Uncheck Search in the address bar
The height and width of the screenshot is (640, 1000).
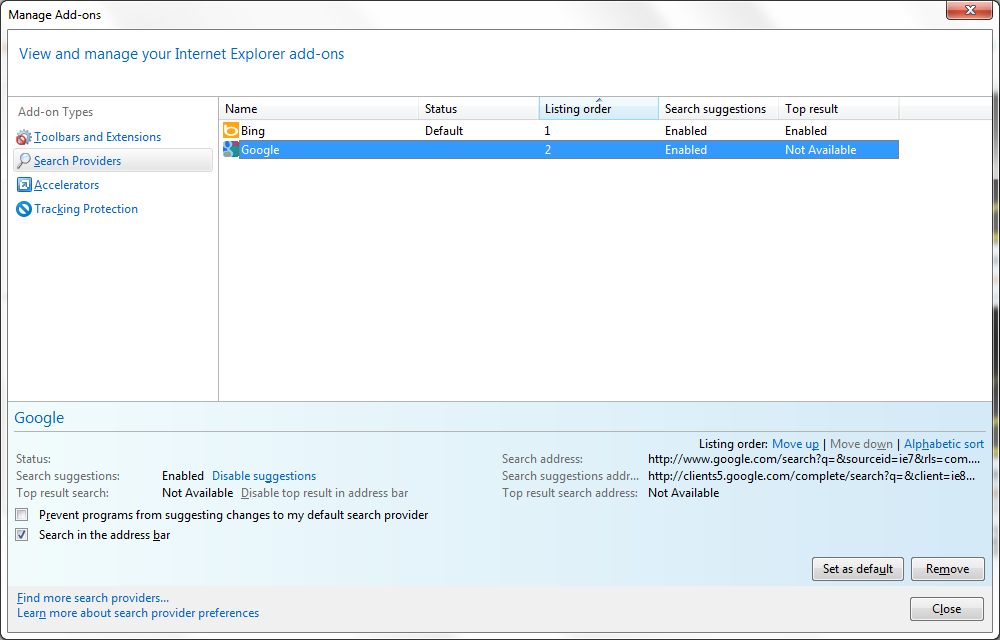(x=22, y=535)
